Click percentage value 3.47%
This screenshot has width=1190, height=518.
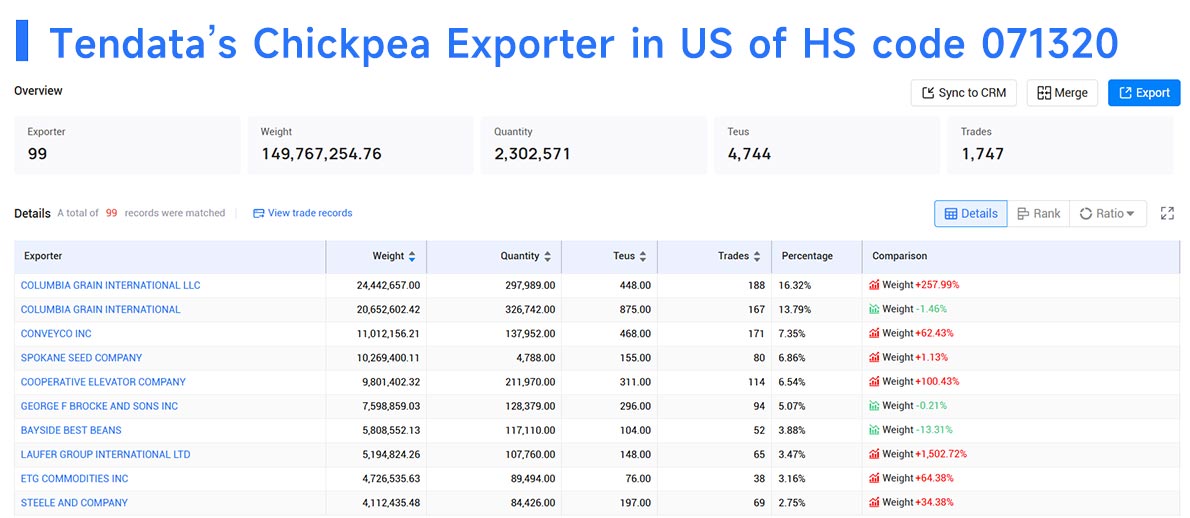(x=793, y=454)
